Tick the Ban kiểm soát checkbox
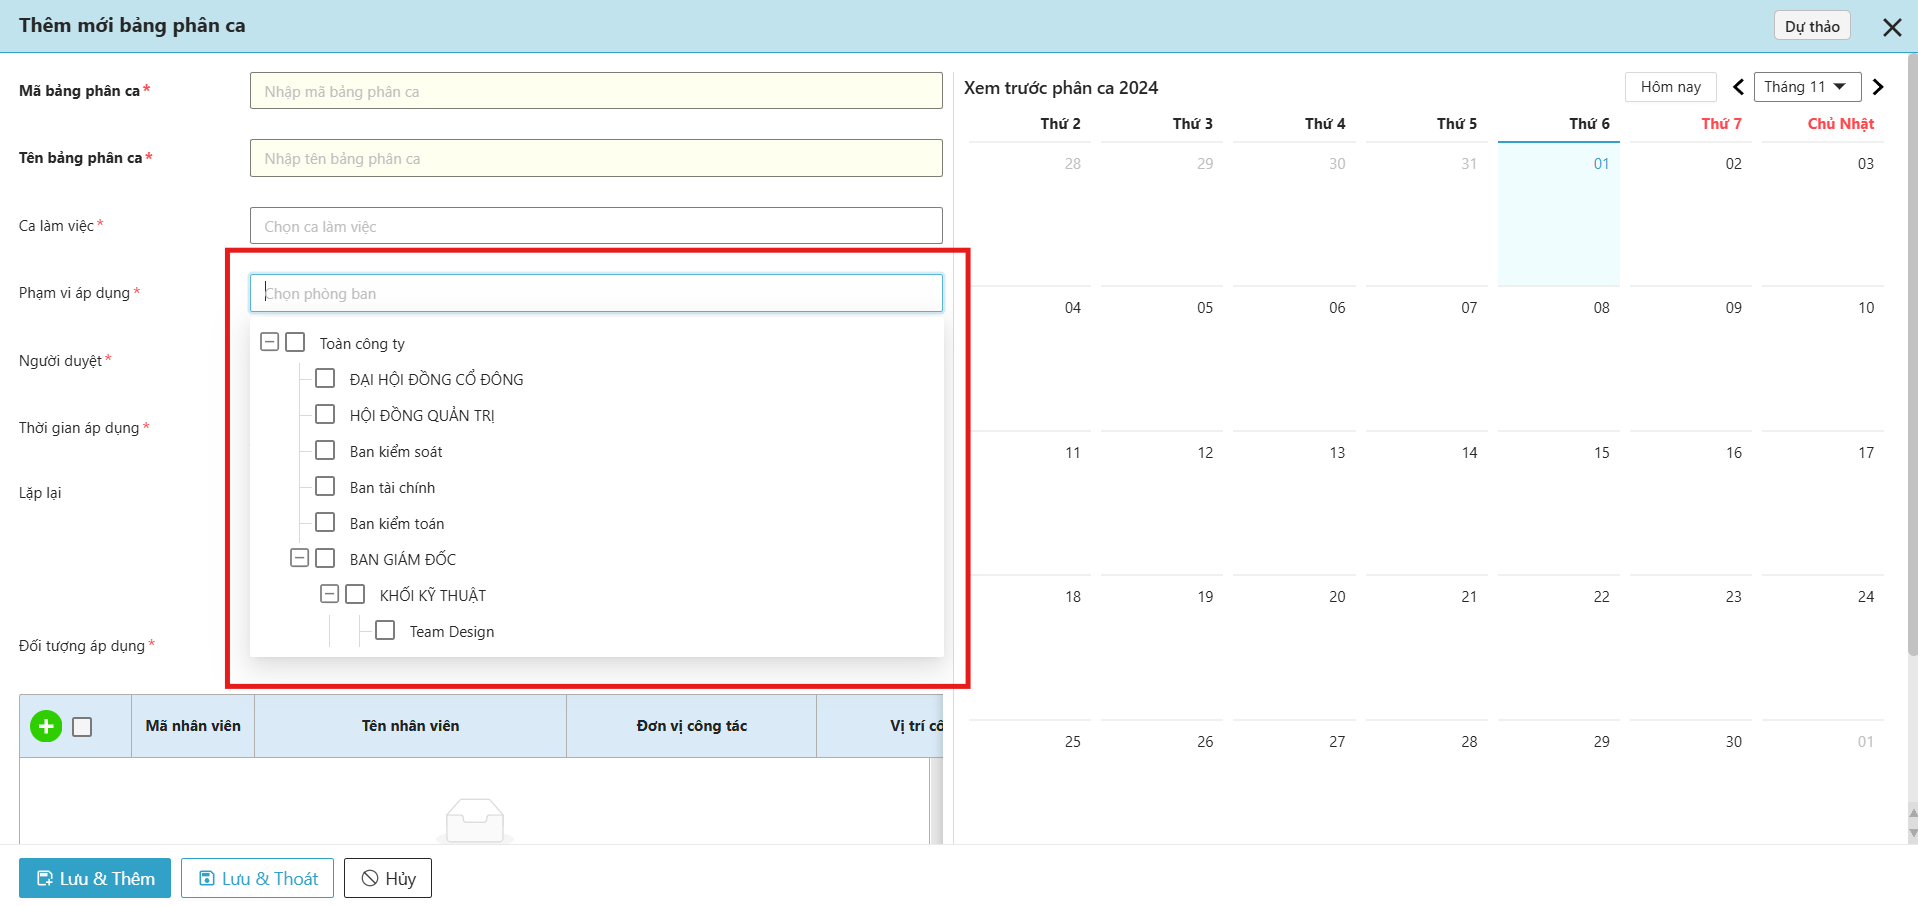 (x=325, y=451)
